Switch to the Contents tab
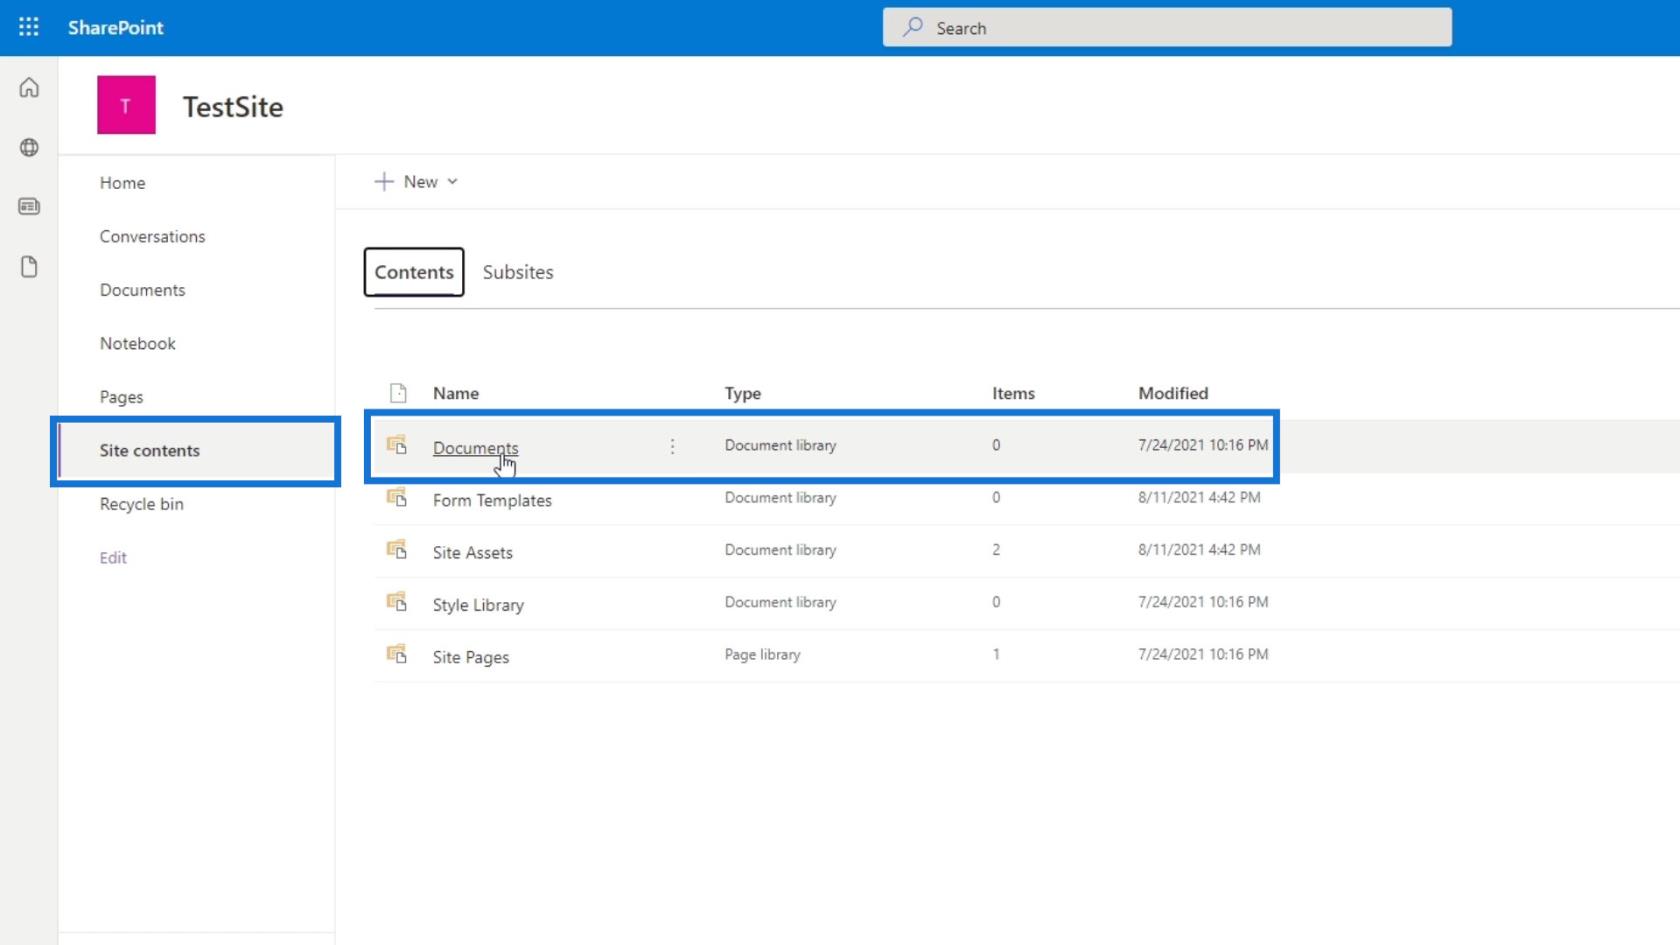This screenshot has height=945, width=1680. click(414, 272)
